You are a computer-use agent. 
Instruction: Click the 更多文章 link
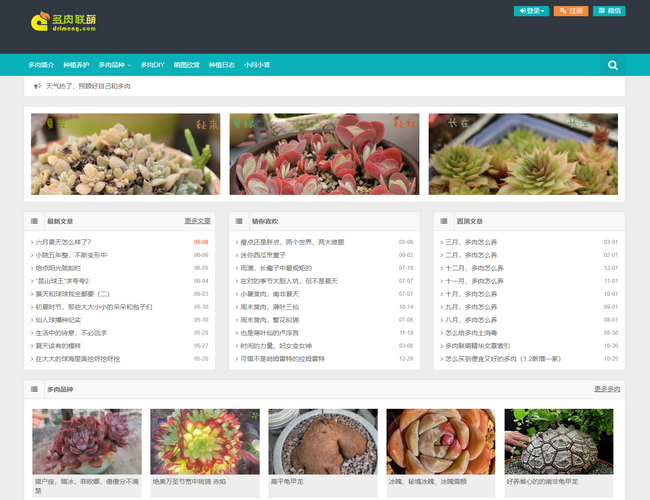pyautogui.click(x=197, y=221)
